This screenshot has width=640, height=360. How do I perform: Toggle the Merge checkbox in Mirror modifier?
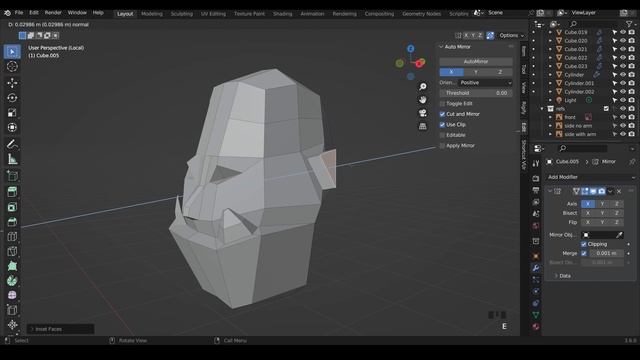(x=584, y=253)
